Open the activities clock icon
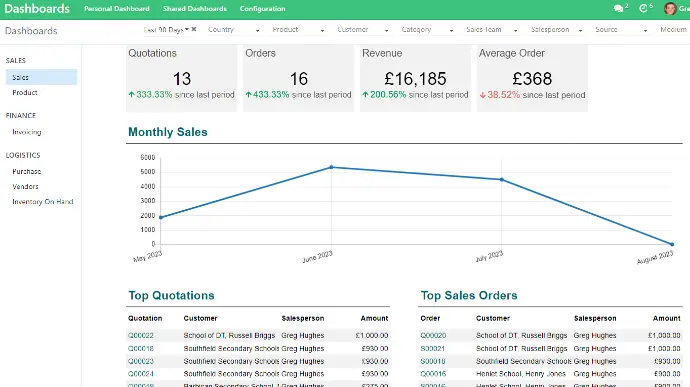This screenshot has width=690, height=387. (x=643, y=8)
